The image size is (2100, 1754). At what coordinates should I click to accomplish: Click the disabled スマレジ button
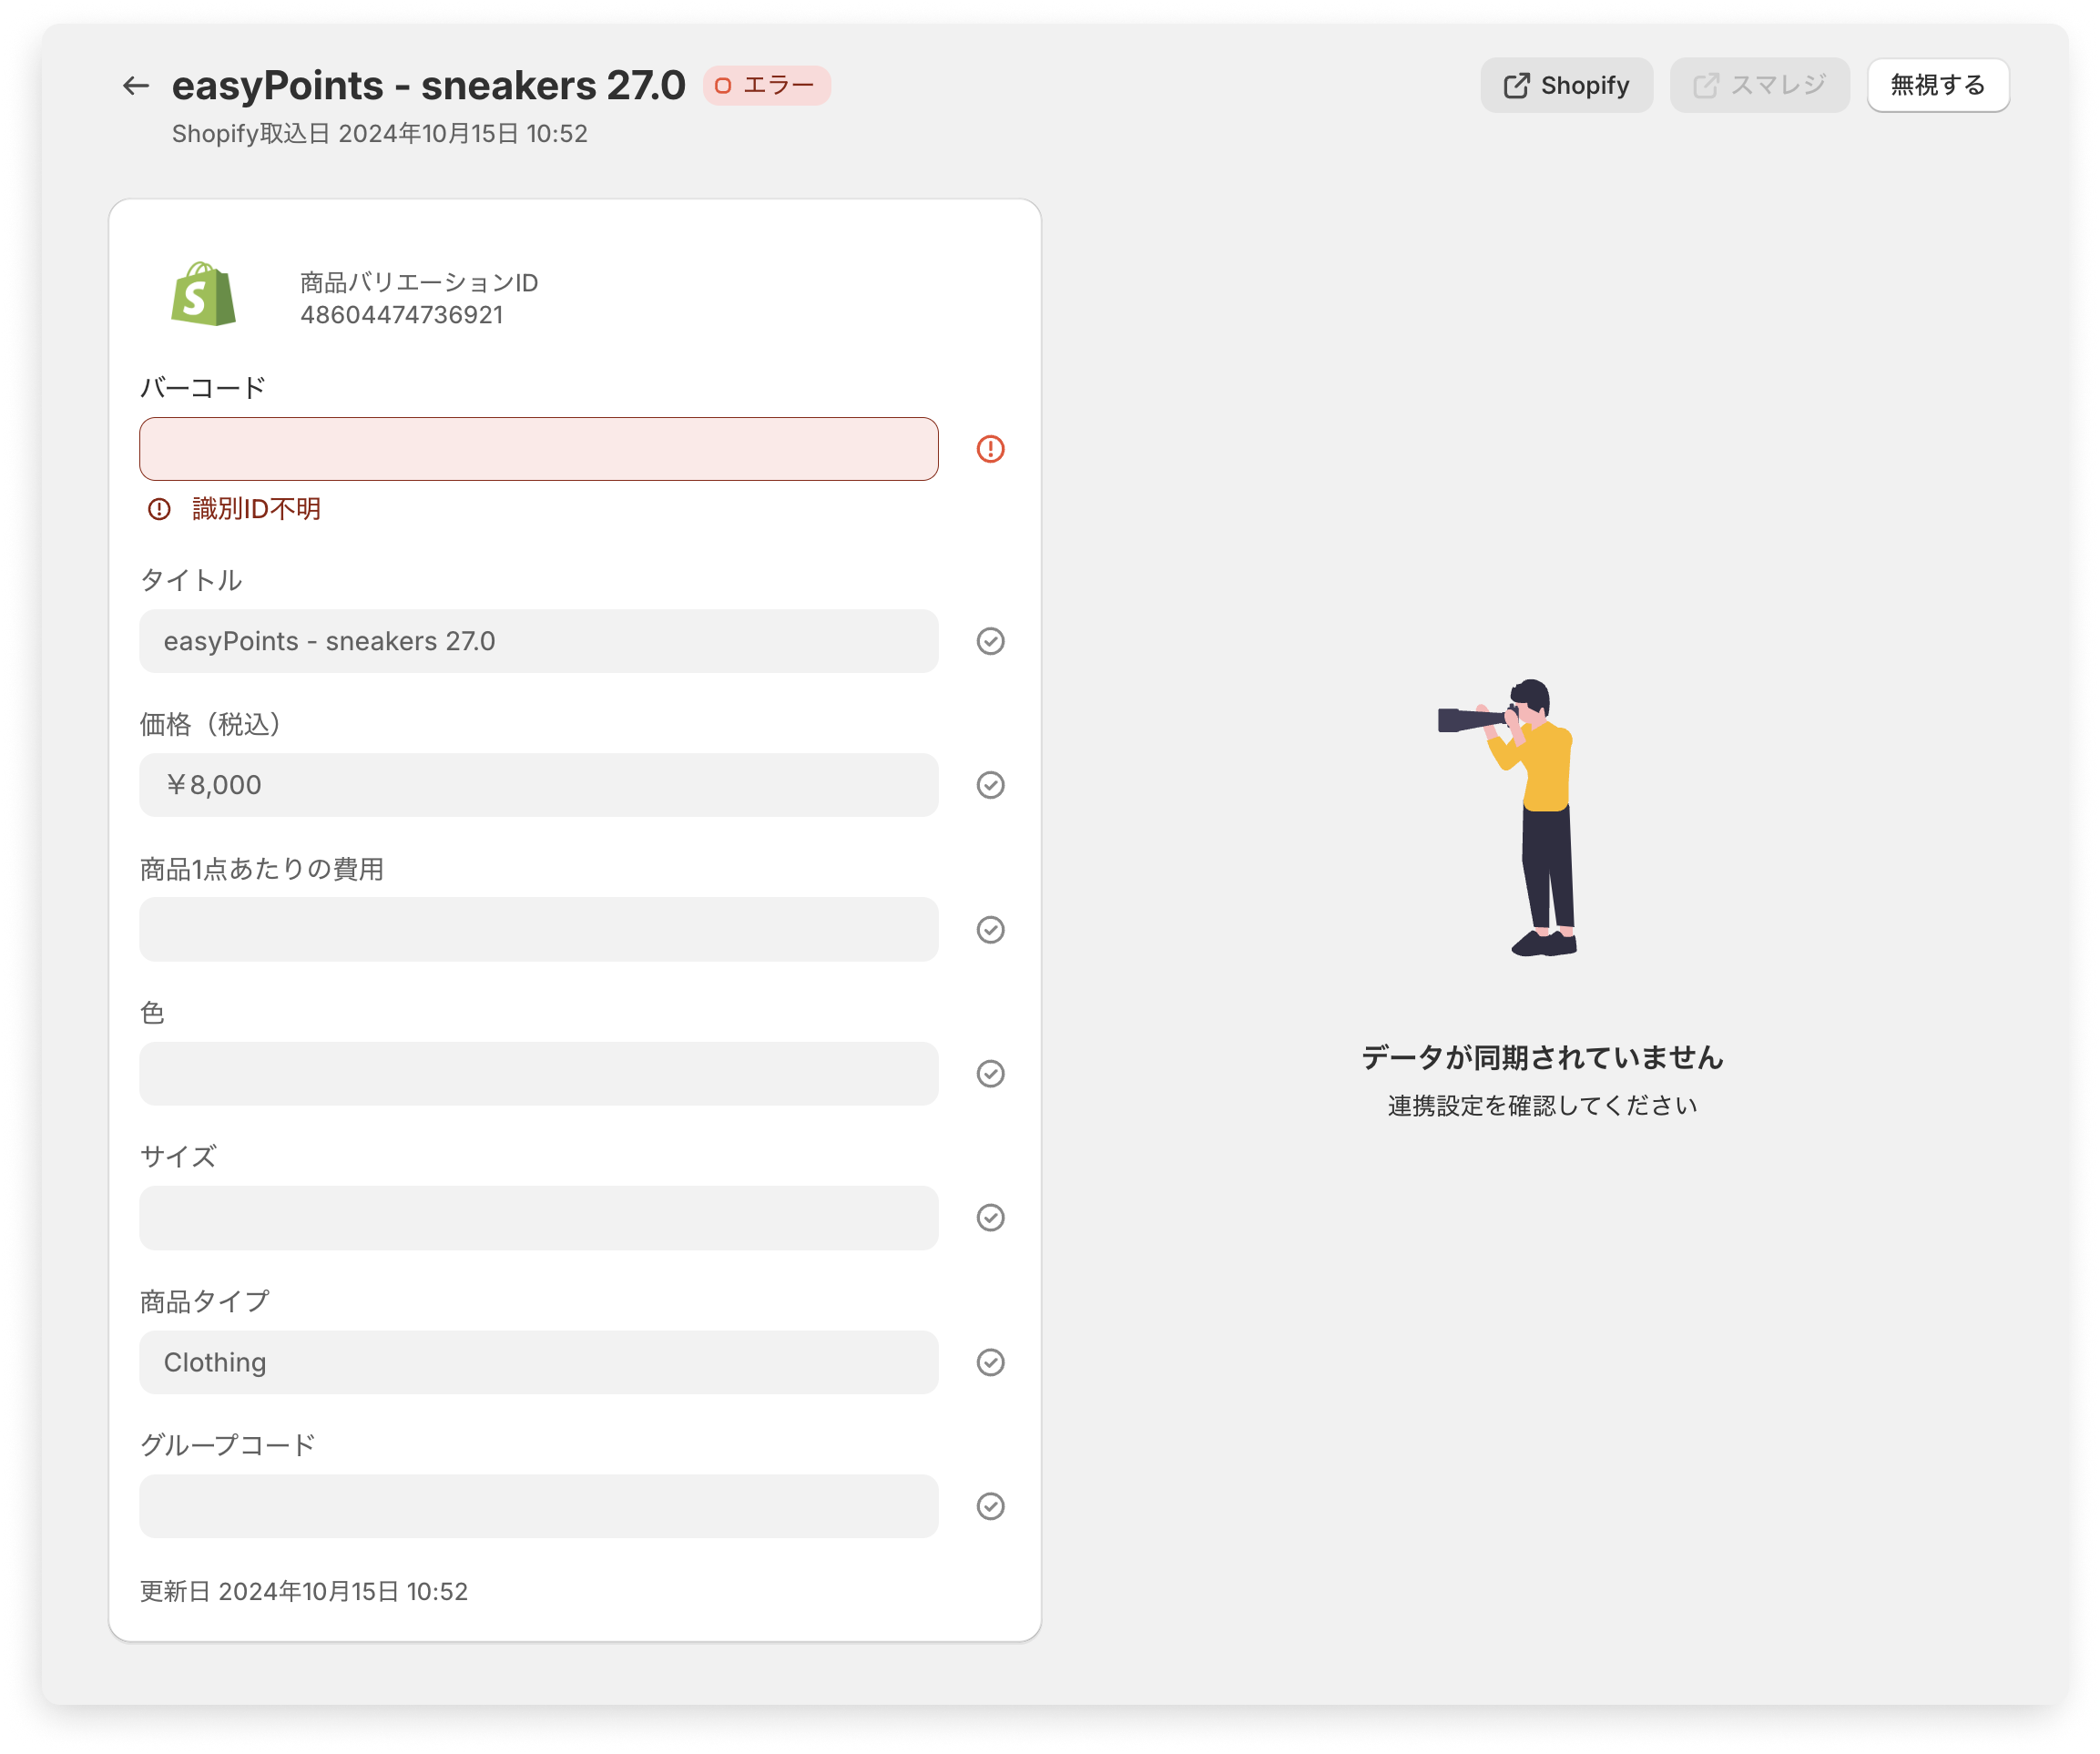coord(1759,85)
